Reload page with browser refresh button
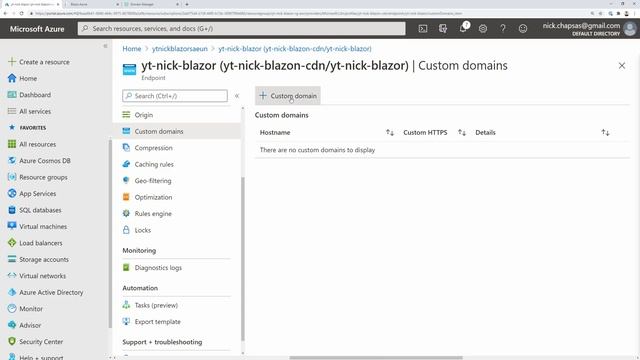The image size is (640, 360). pyautogui.click(x=21, y=13)
